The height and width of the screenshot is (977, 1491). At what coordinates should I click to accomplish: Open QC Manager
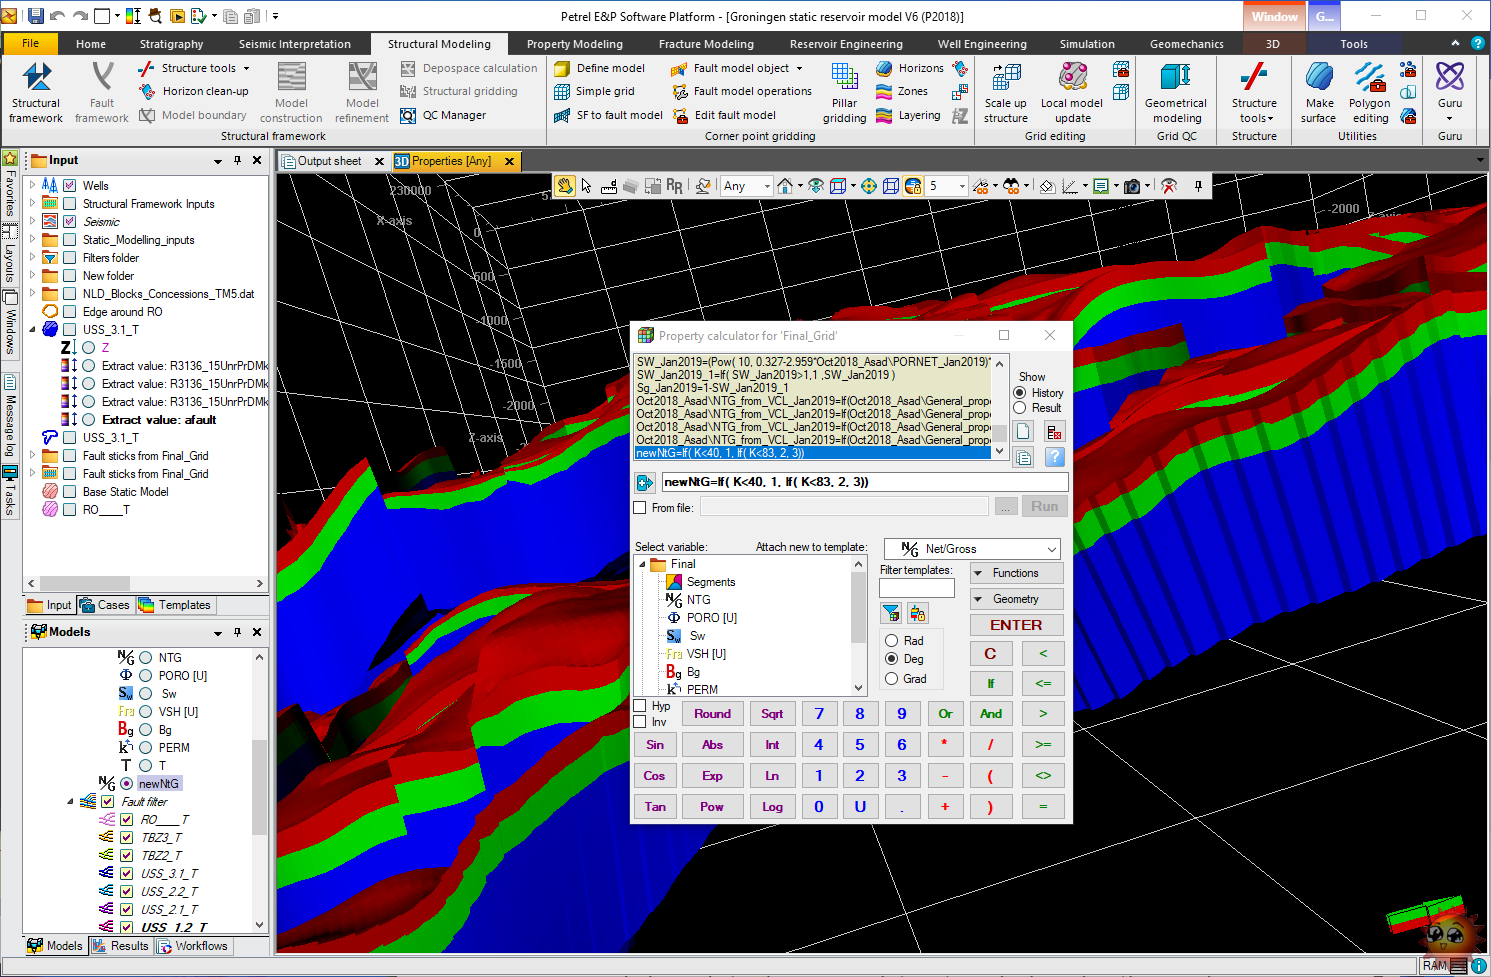point(443,115)
